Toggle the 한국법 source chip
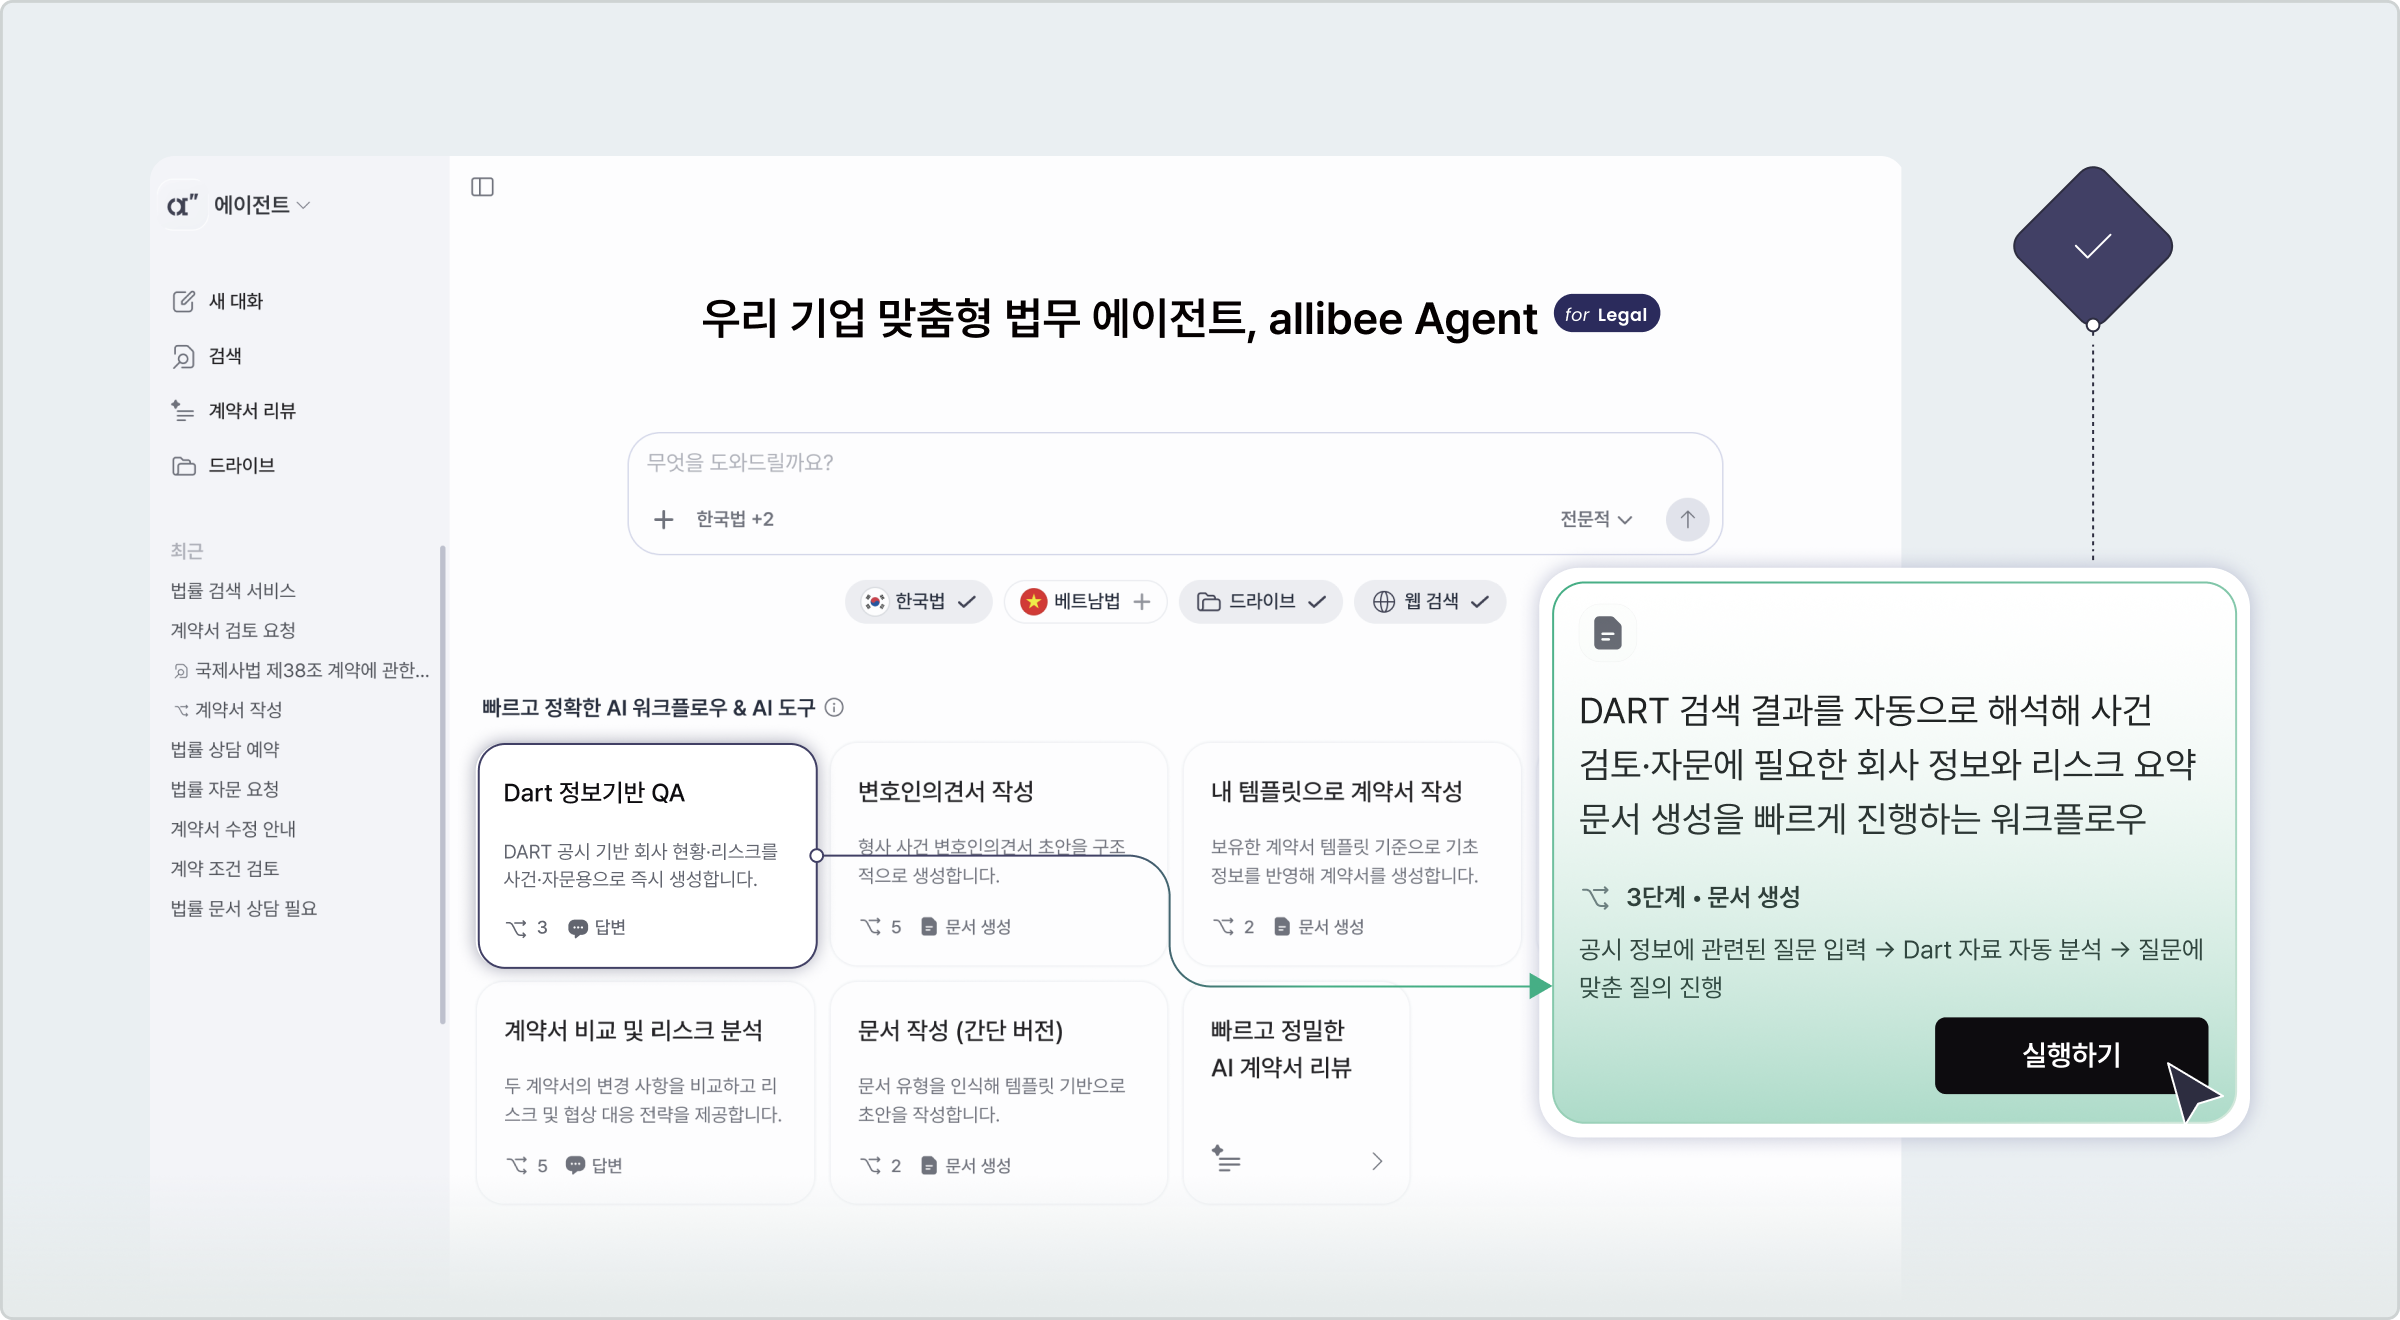Screen dimensions: 2400x1320 click(919, 601)
